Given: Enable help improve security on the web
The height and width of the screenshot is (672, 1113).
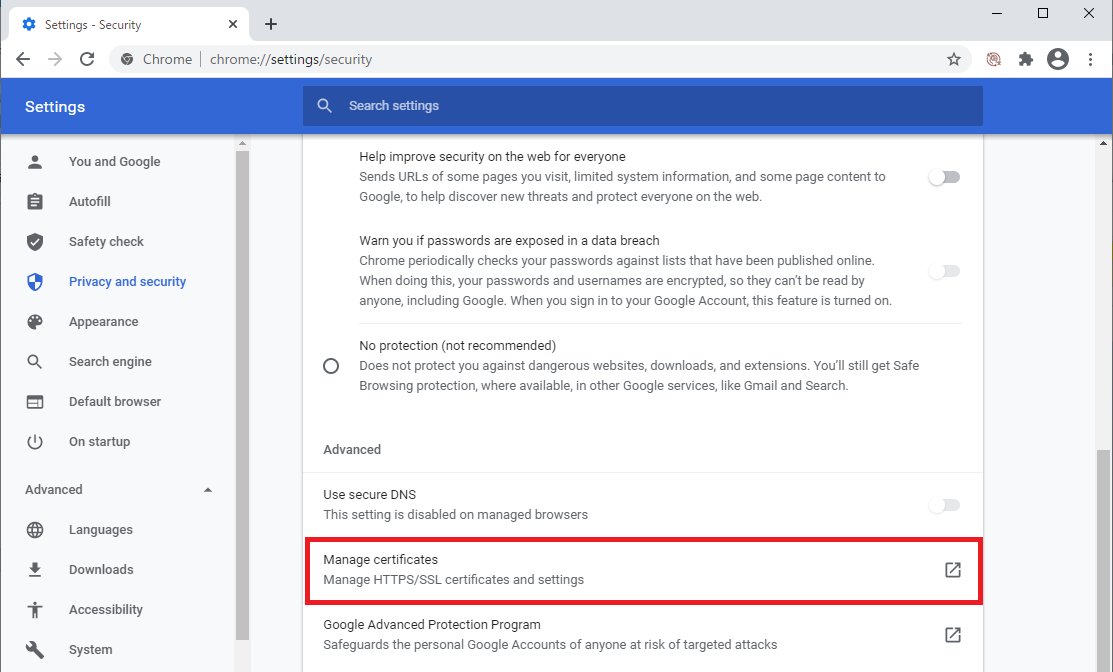Looking at the screenshot, I should click(943, 176).
